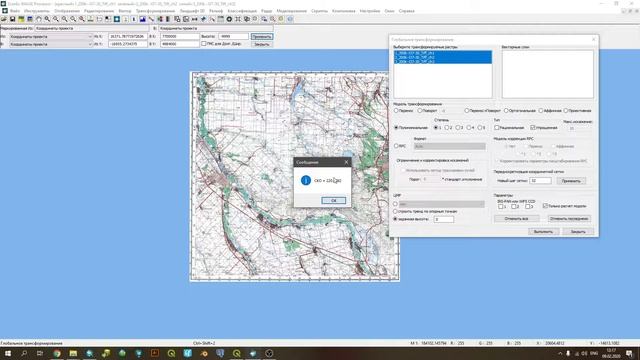This screenshot has width=640, height=360.
Task: Select the RPC model radio button
Action: (x=396, y=146)
